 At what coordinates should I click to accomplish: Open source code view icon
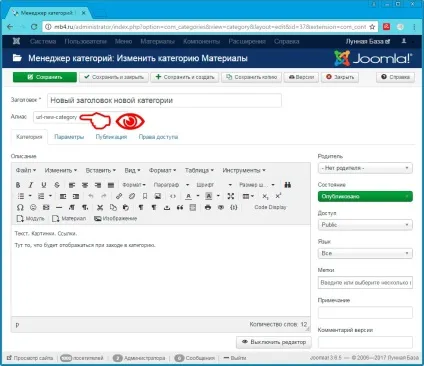pos(173,196)
